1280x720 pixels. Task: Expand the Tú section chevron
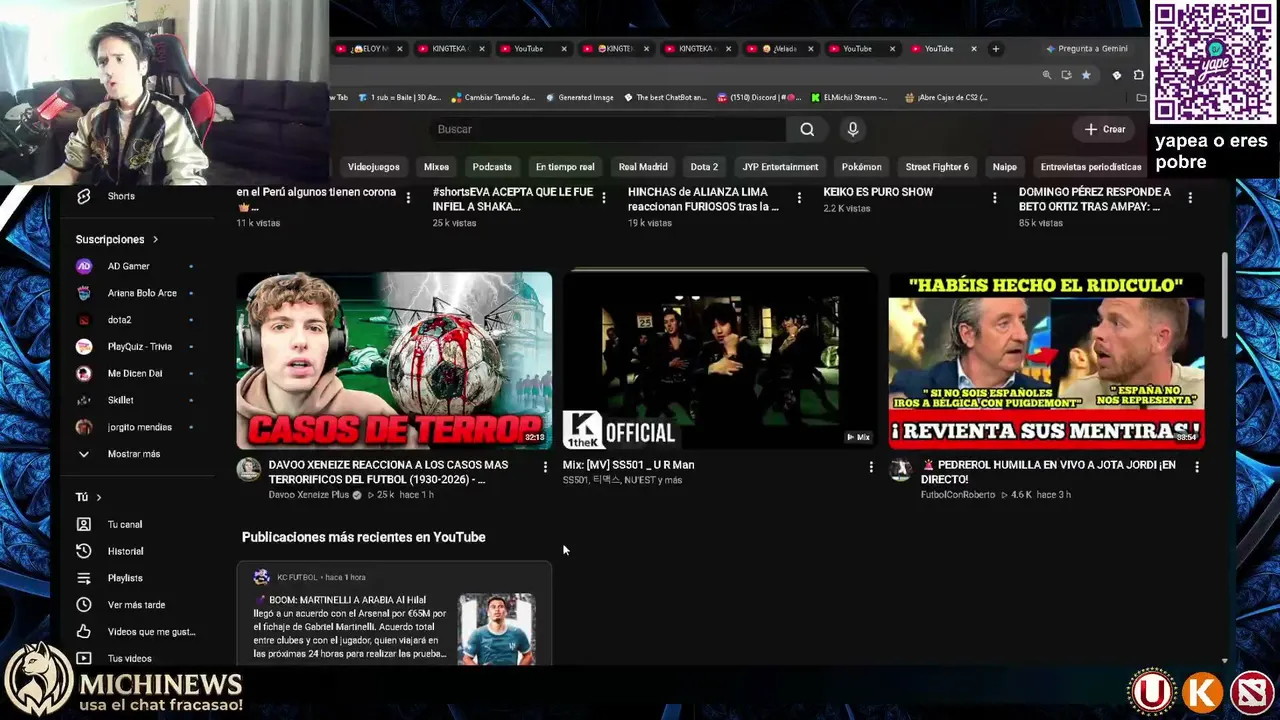98,497
